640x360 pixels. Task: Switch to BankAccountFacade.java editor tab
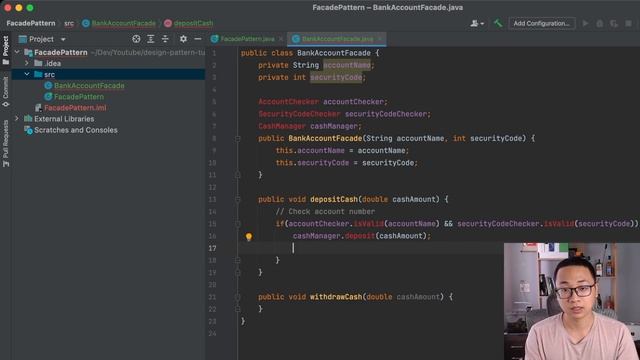tap(337, 39)
